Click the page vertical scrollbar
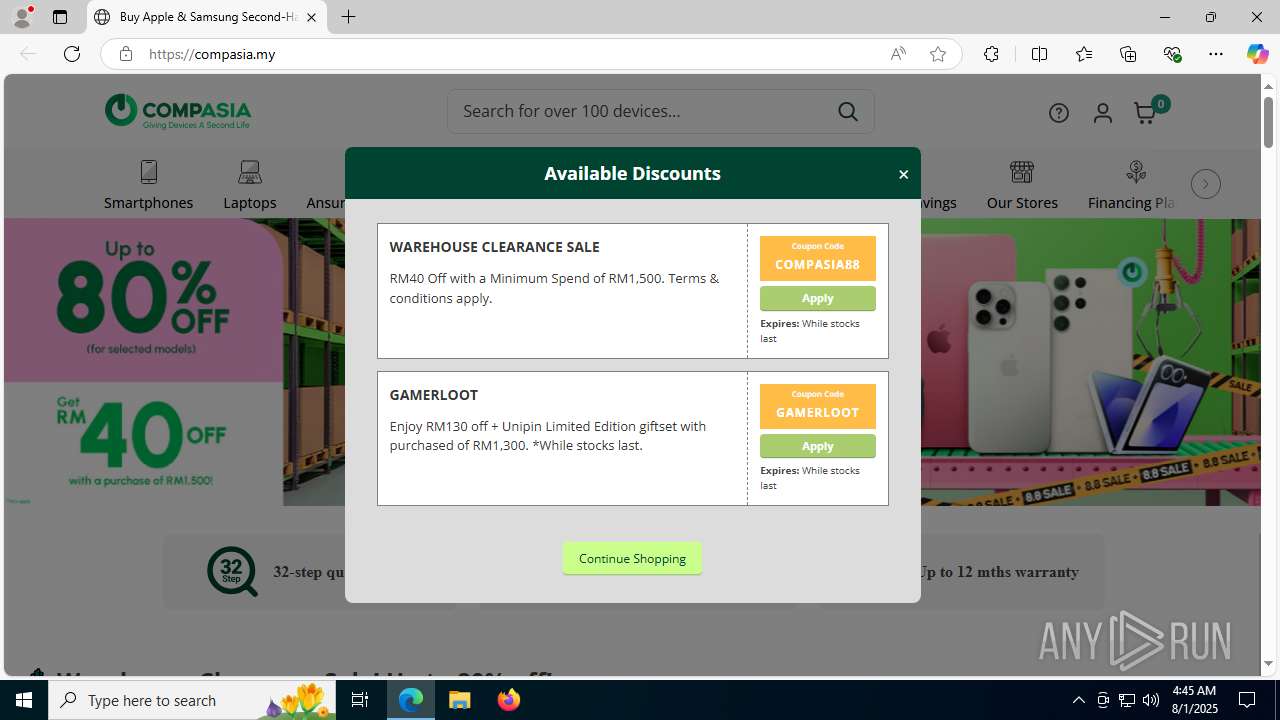The image size is (1280, 720). [1268, 122]
